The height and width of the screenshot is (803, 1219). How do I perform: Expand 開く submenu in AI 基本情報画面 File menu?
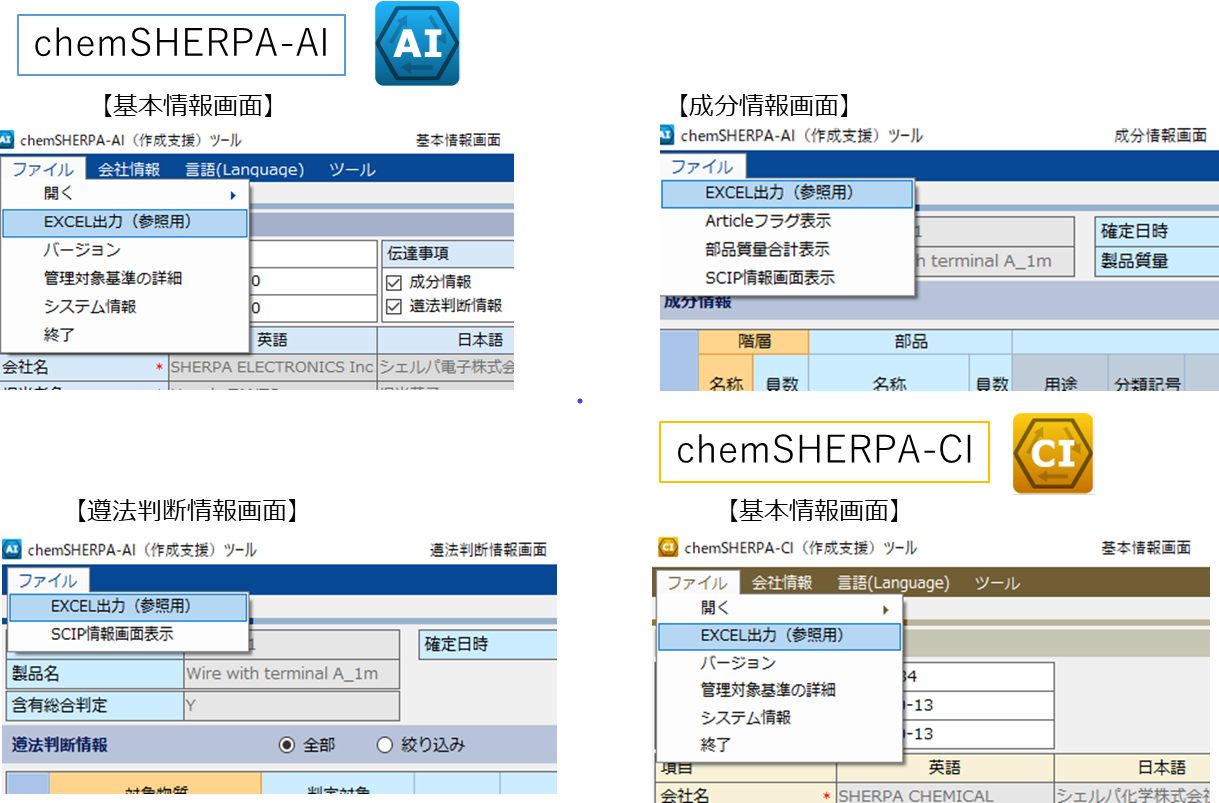click(125, 195)
